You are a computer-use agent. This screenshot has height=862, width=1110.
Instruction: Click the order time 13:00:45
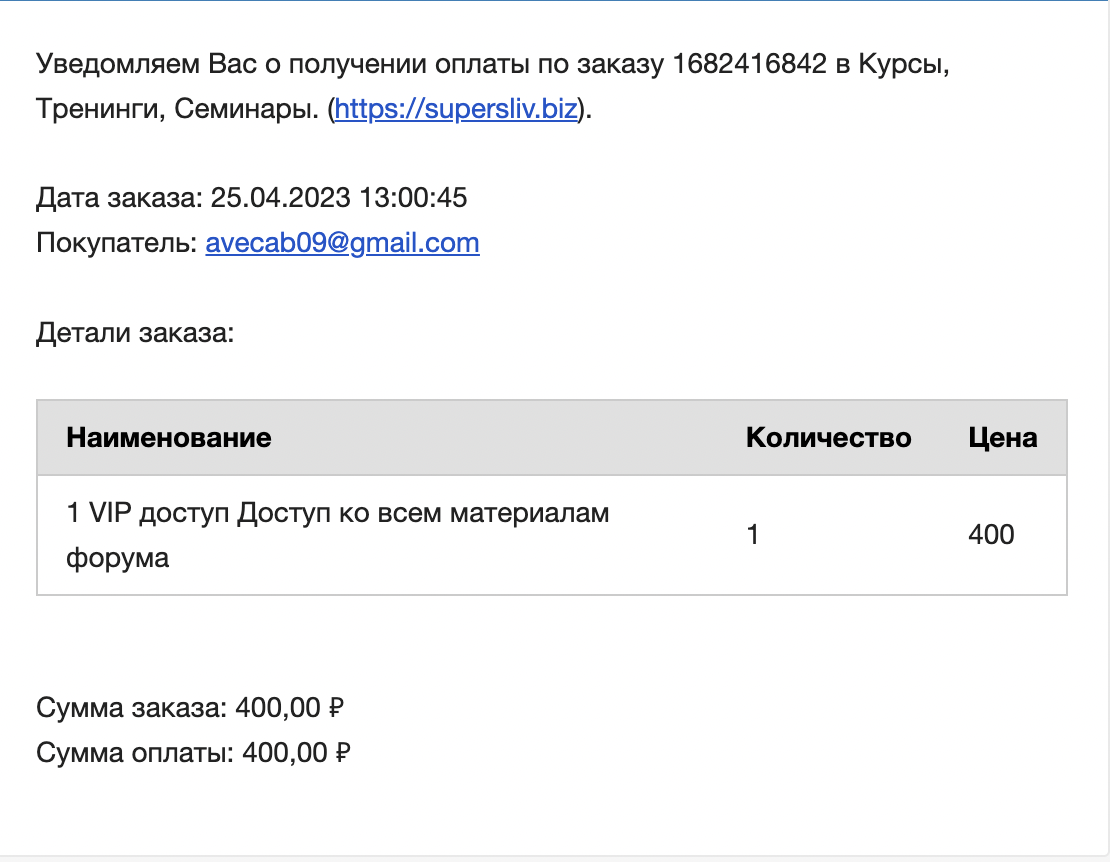click(x=413, y=197)
